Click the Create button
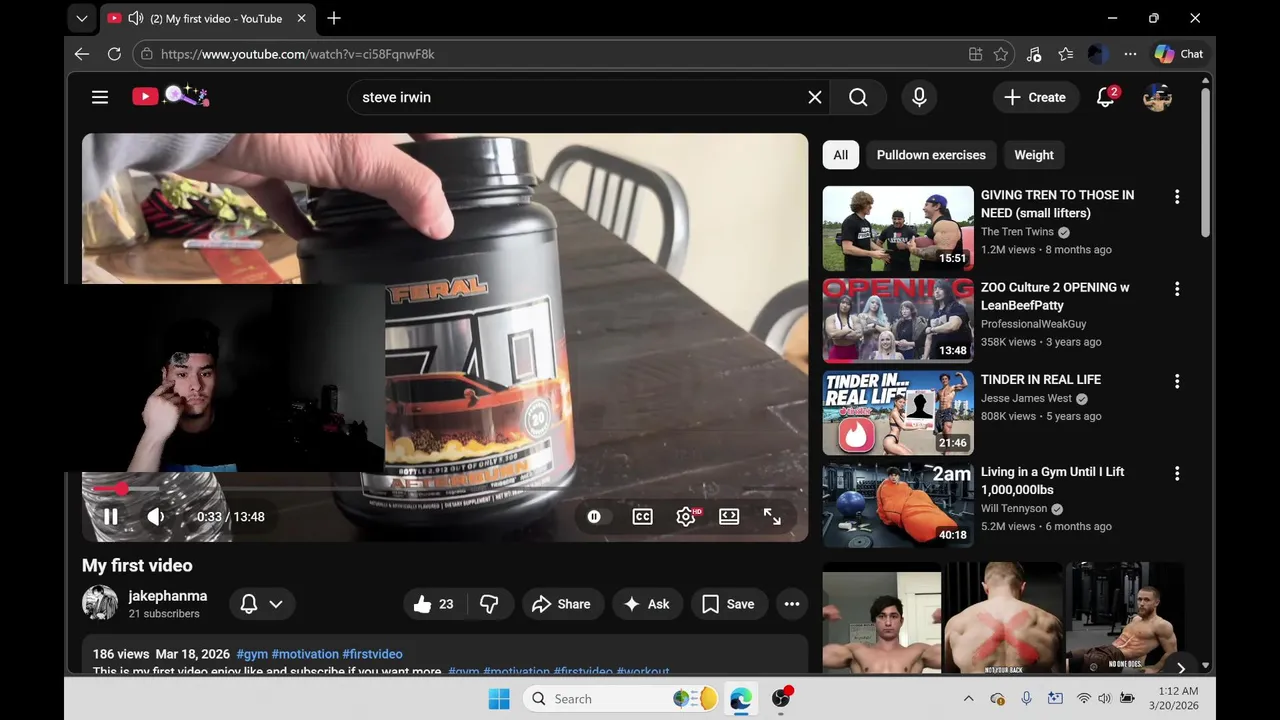The image size is (1280, 720). pyautogui.click(x=1035, y=97)
